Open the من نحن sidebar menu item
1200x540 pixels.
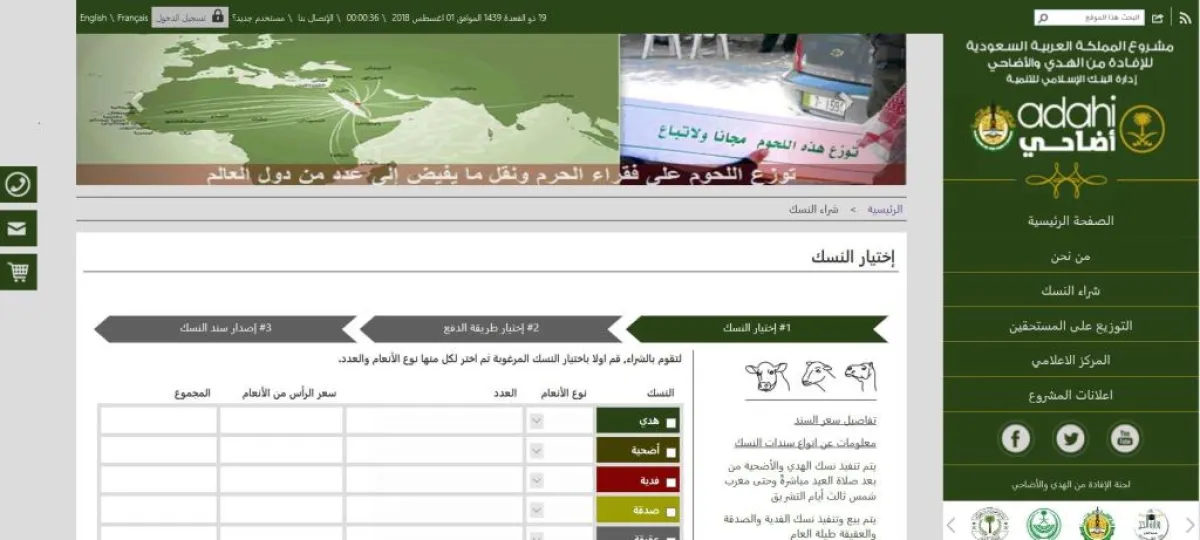(1070, 257)
